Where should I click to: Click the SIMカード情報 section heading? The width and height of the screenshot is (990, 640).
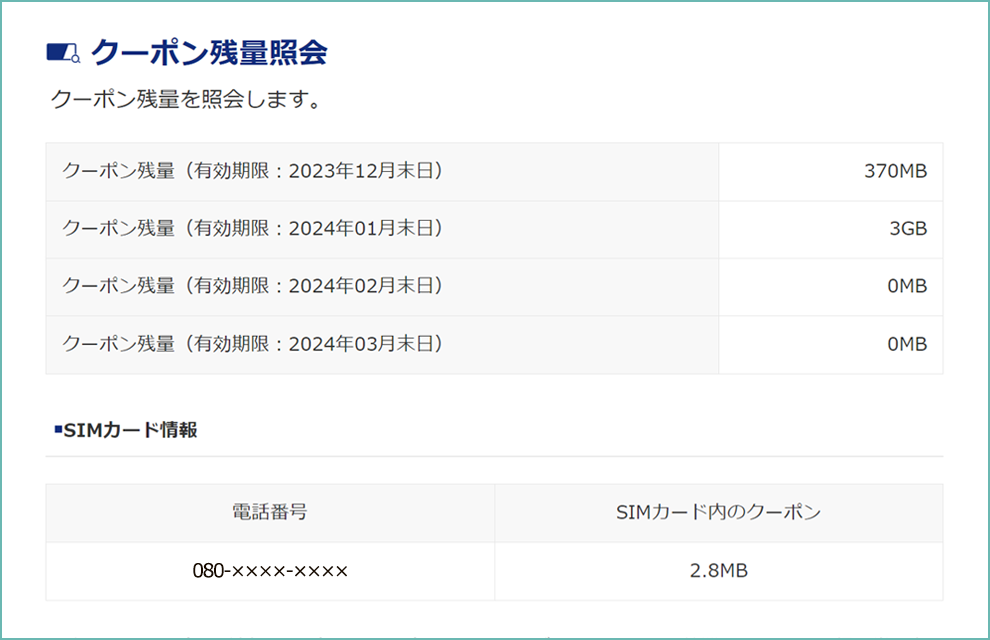[126, 430]
